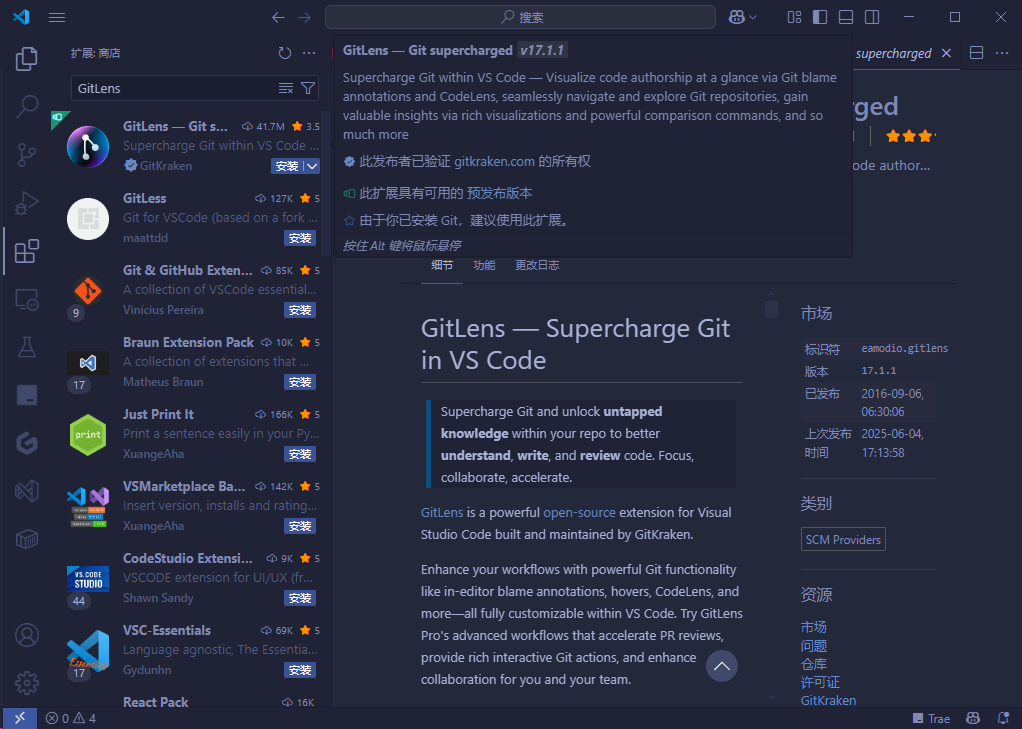Open the extensions filter funnel
This screenshot has height=729, width=1022.
[x=308, y=88]
